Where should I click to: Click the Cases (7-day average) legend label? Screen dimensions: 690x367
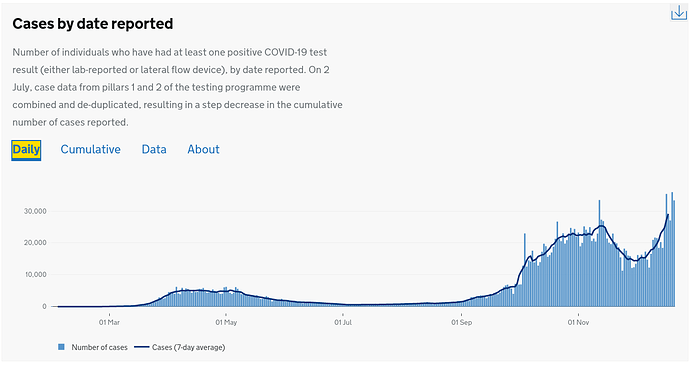(188, 347)
